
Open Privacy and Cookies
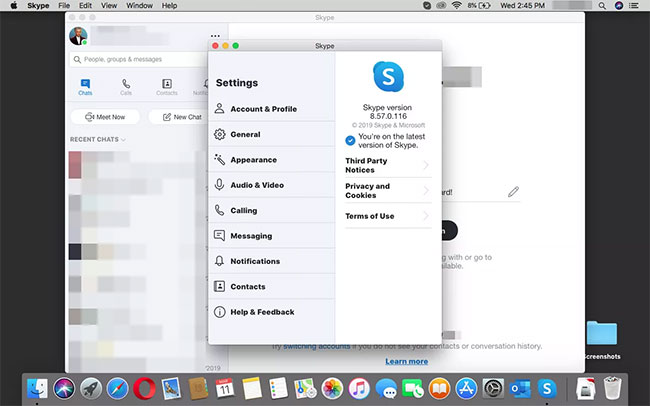pyautogui.click(x=388, y=191)
